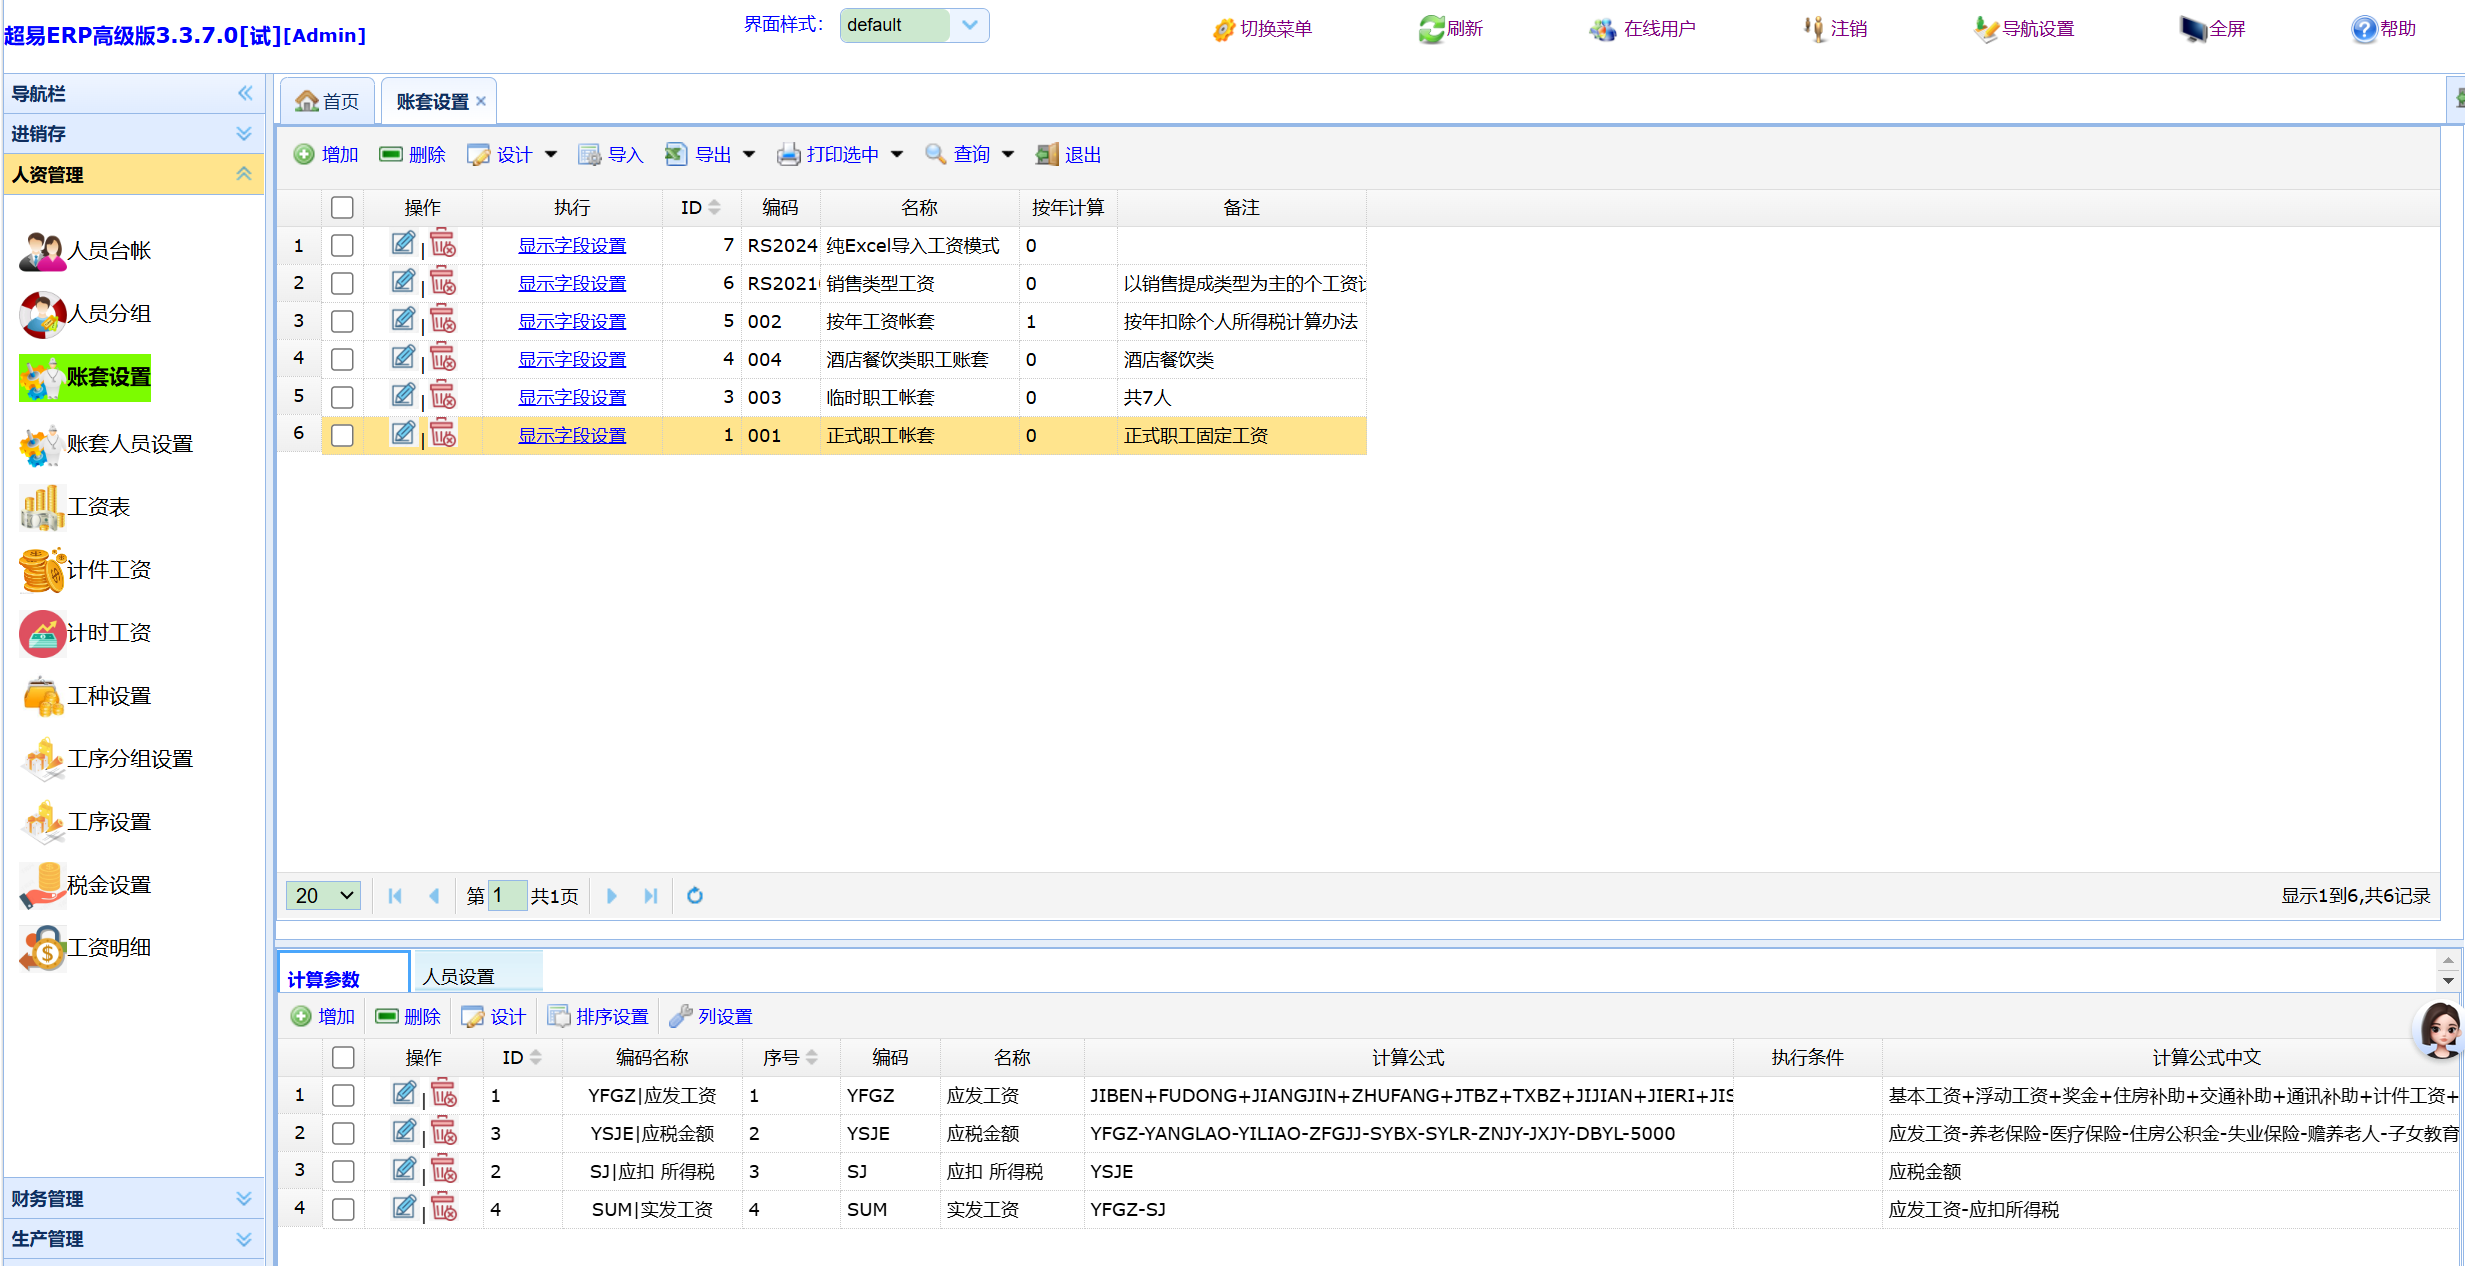Open the 界面样式 default dropdown
Screen dimensions: 2465x1266
[968, 25]
